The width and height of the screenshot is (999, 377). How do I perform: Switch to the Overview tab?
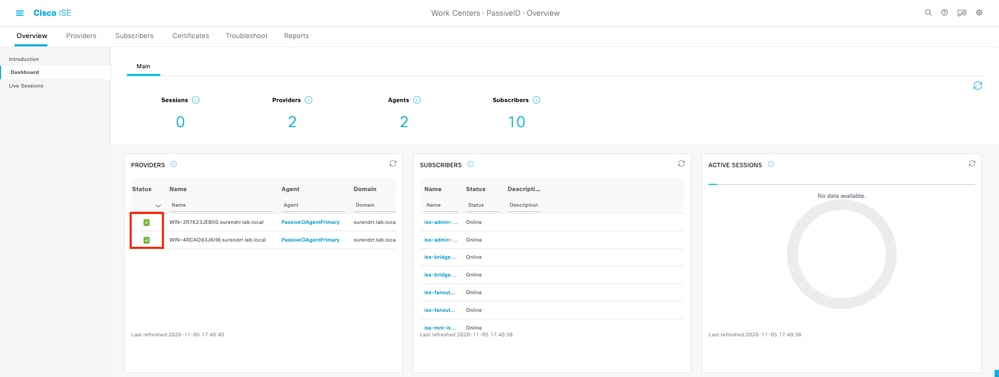tap(31, 36)
